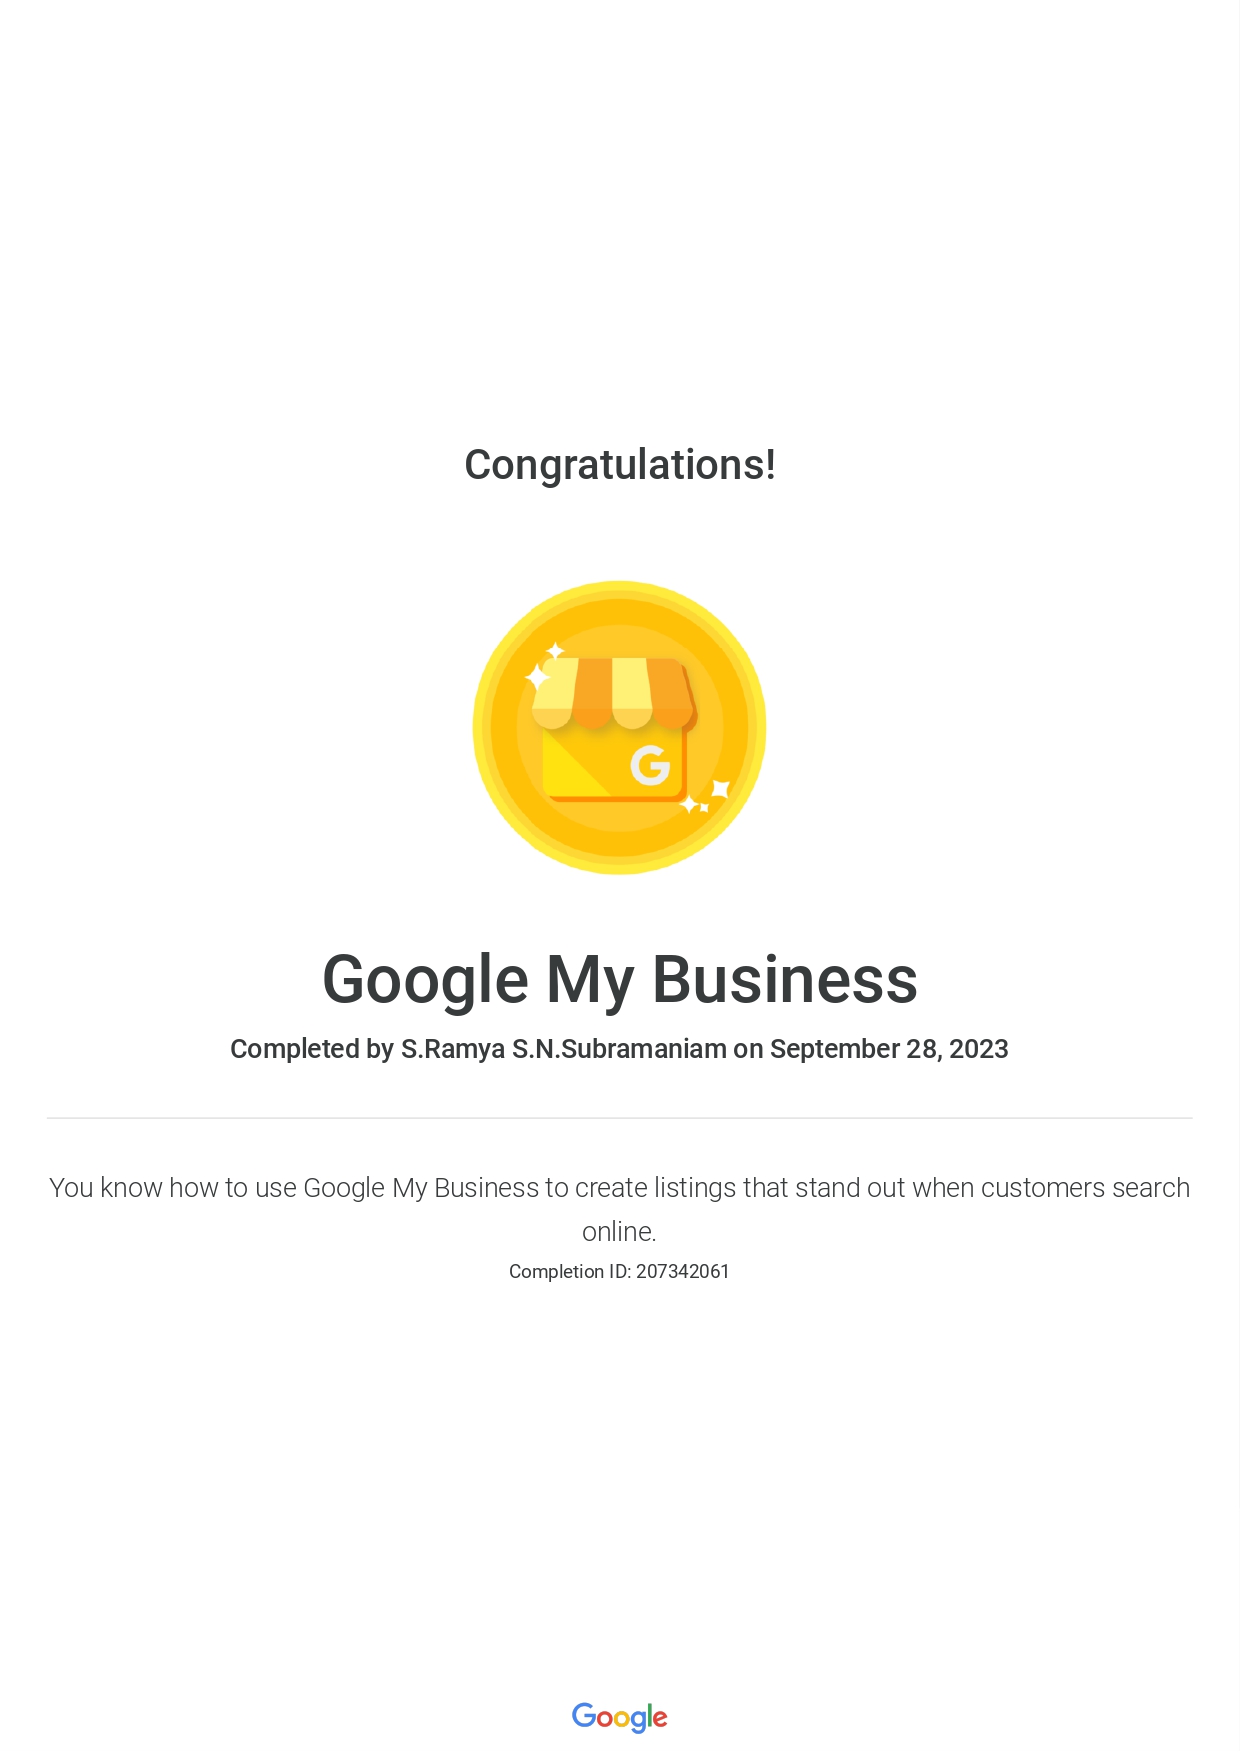Click the white G on the storefront
Viewport: 1240px width, 1754px height.
(x=650, y=767)
